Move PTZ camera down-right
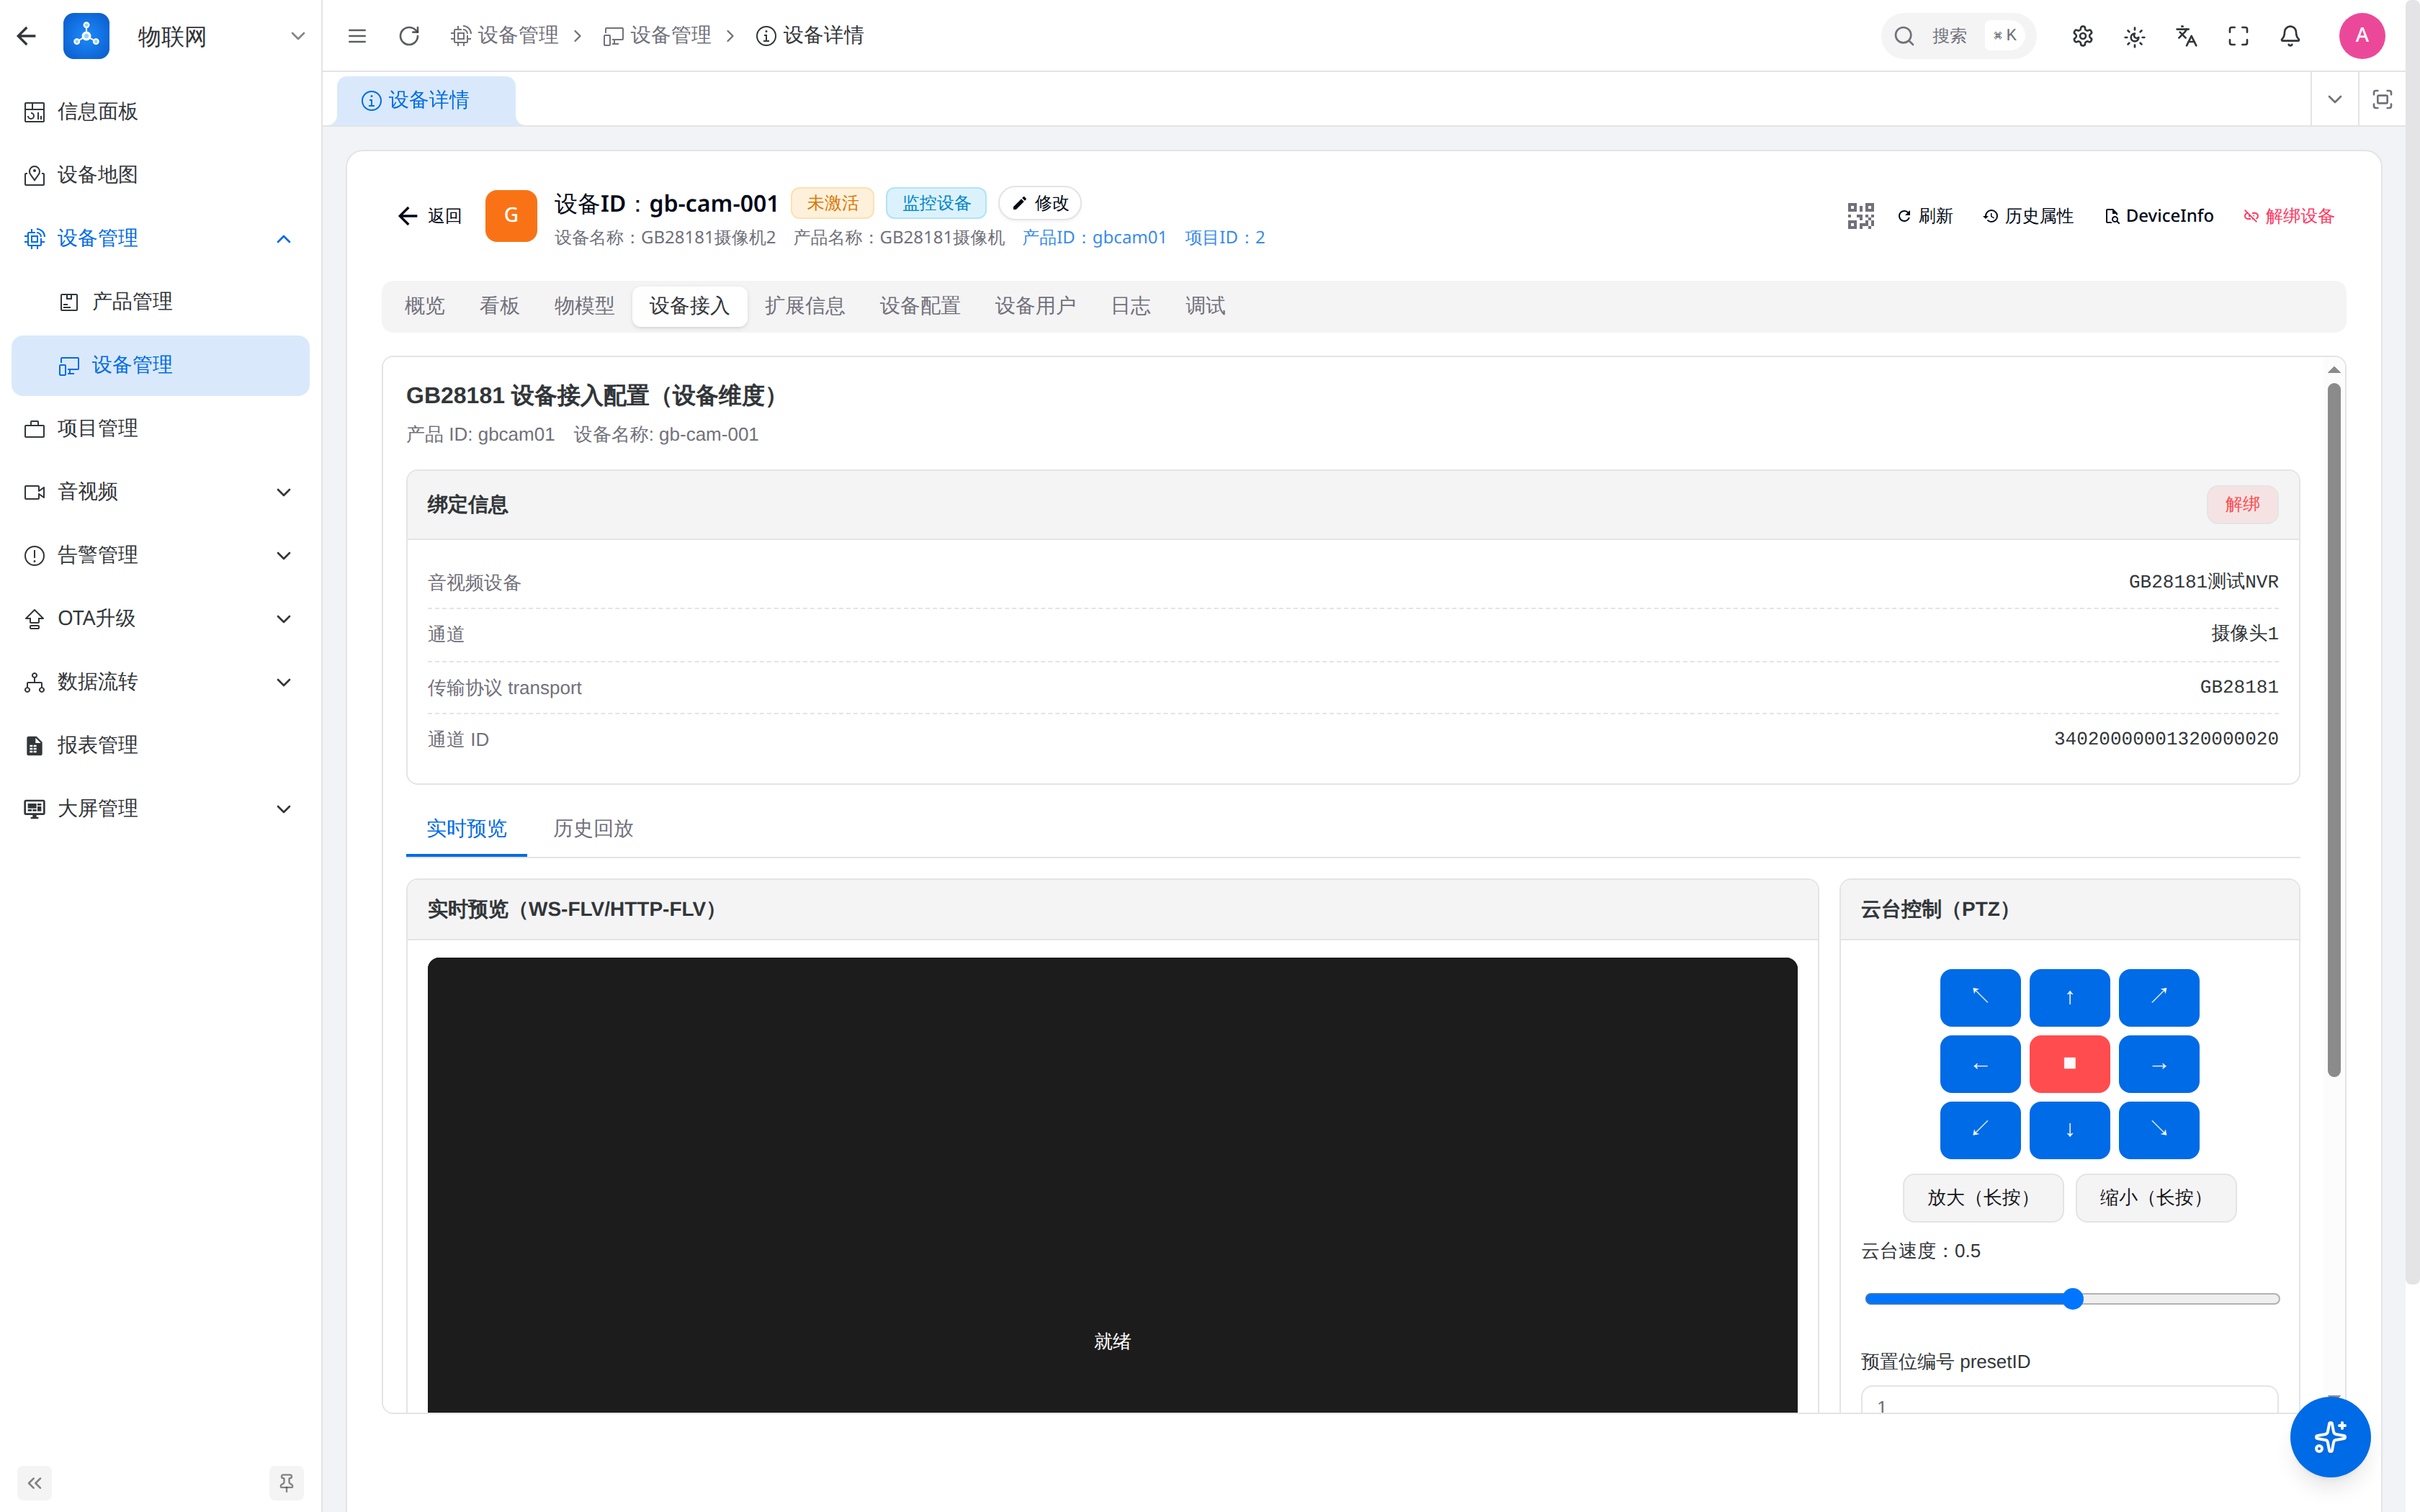Screen dimensions: 2420x1512 click(2159, 1130)
